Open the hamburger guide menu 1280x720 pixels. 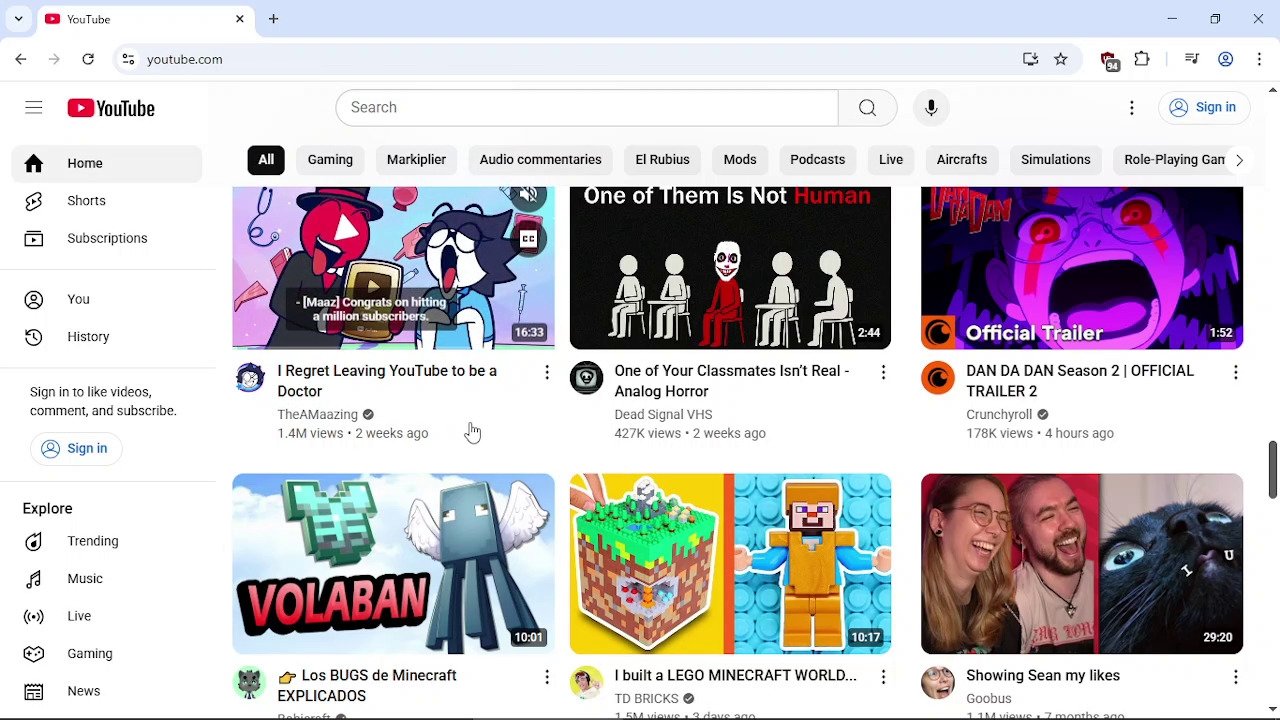click(34, 108)
